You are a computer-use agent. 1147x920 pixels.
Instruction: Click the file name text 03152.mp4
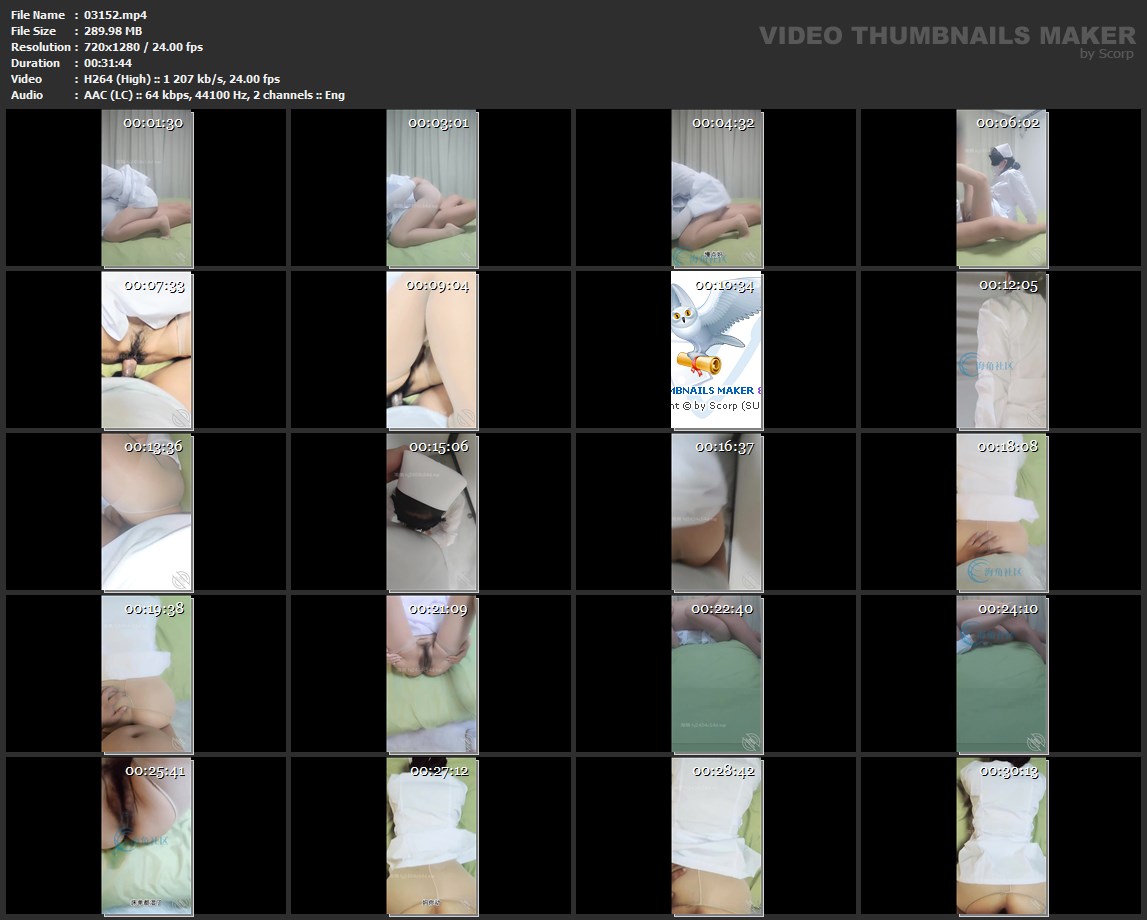pos(116,15)
